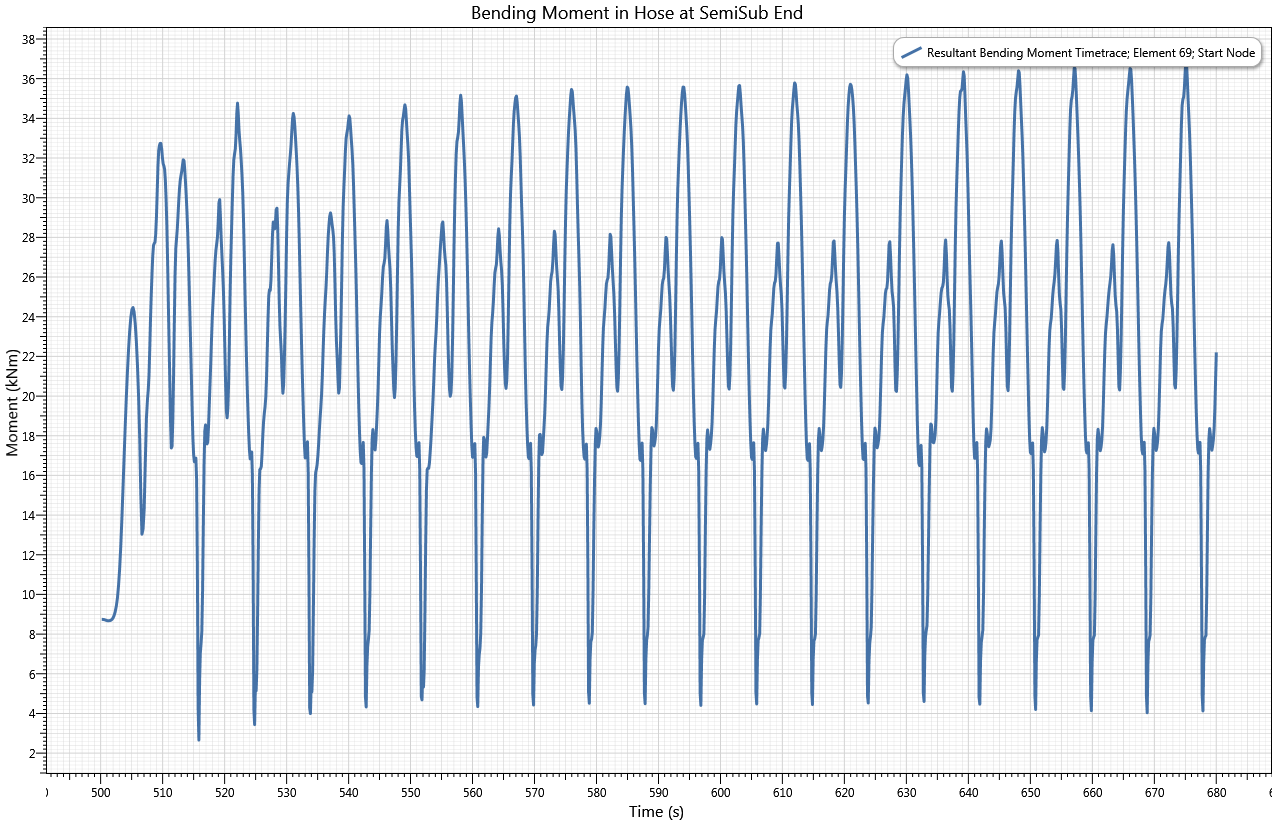Click the 20 tick label on moment axis

(x=30, y=396)
